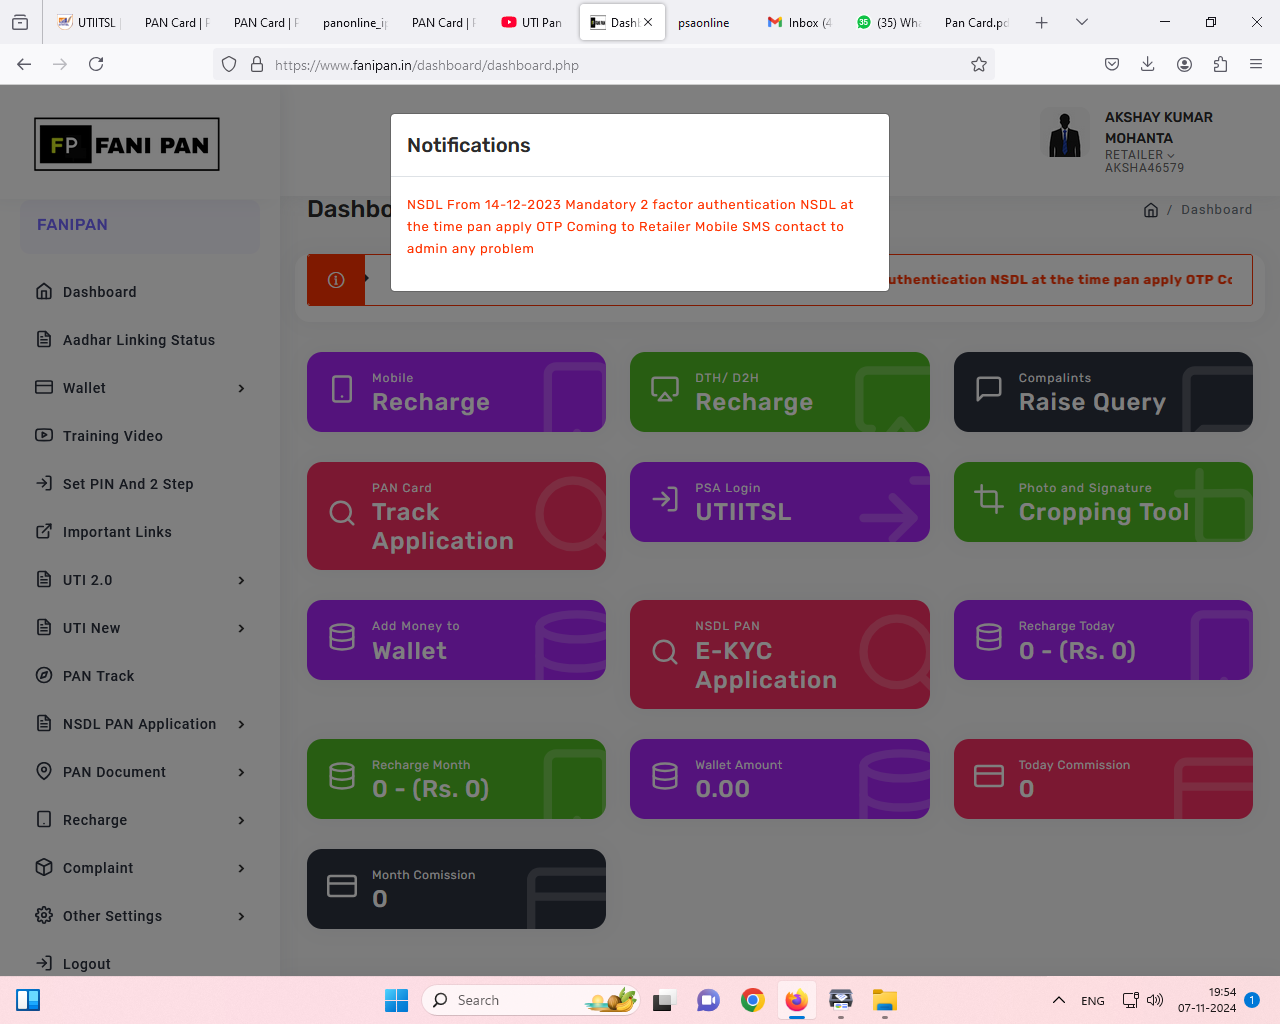1280x1024 pixels.
Task: Expand the Wallet sidebar submenu
Action: coord(140,388)
